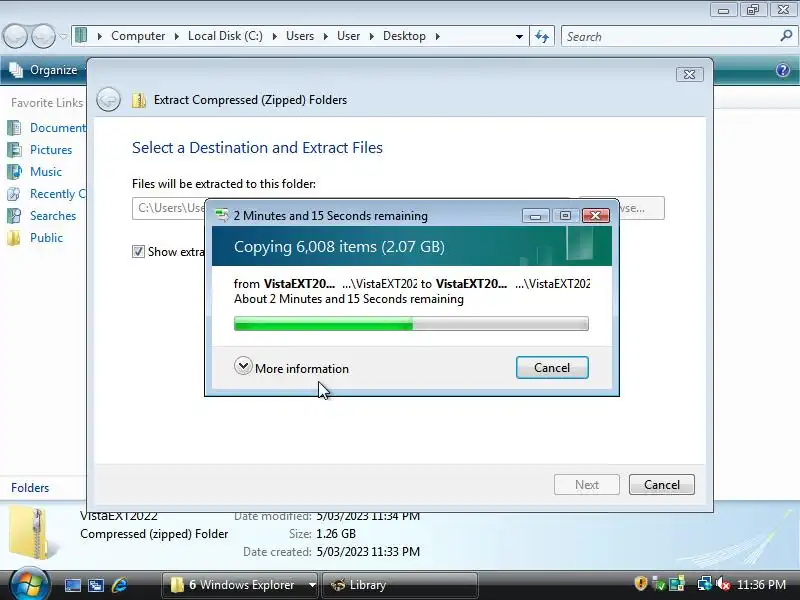
Task: Cancel the file copy operation
Action: pos(552,368)
